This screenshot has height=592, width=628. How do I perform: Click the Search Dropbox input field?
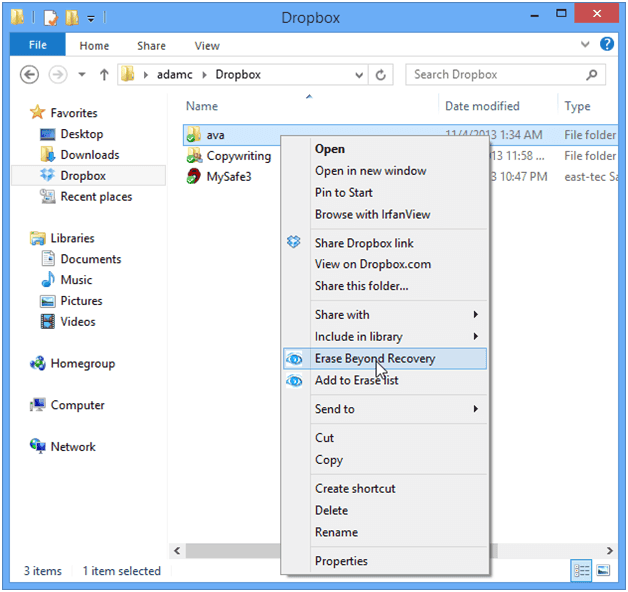coord(505,75)
